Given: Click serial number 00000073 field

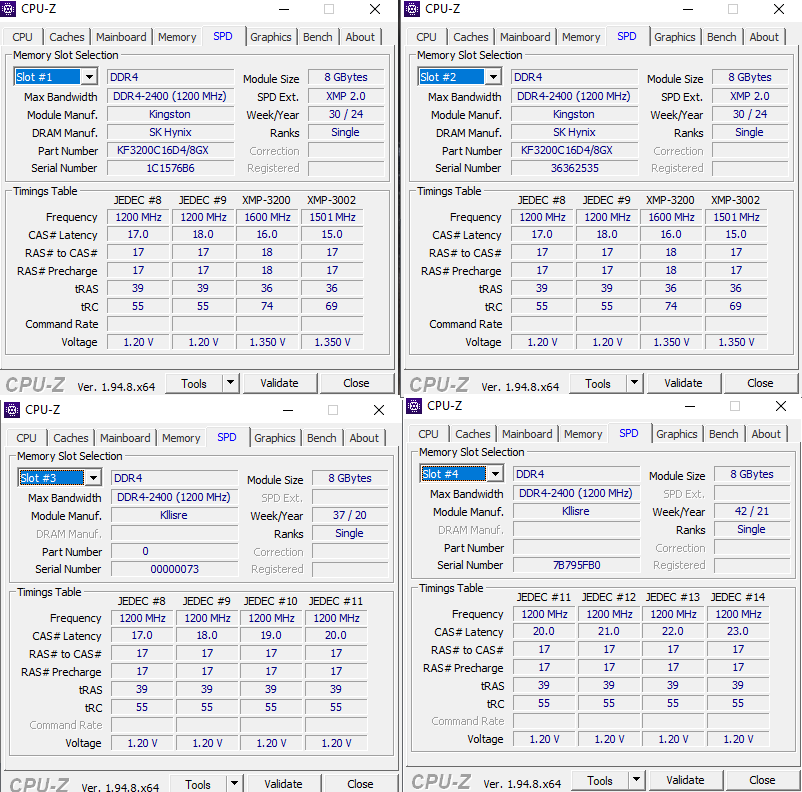Looking at the screenshot, I should pos(174,569).
